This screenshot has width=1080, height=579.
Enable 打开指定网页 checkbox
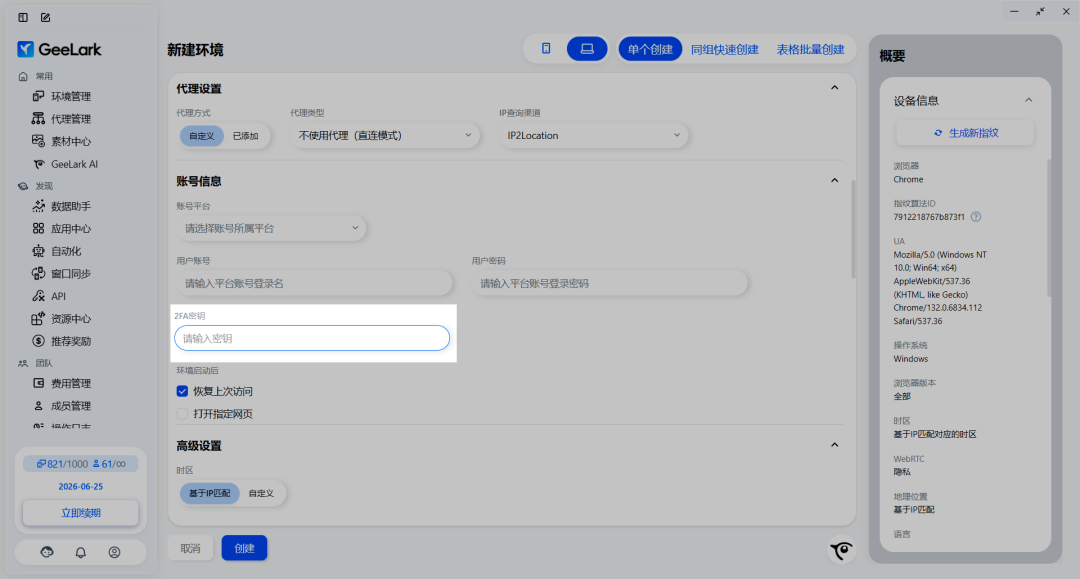pos(182,414)
